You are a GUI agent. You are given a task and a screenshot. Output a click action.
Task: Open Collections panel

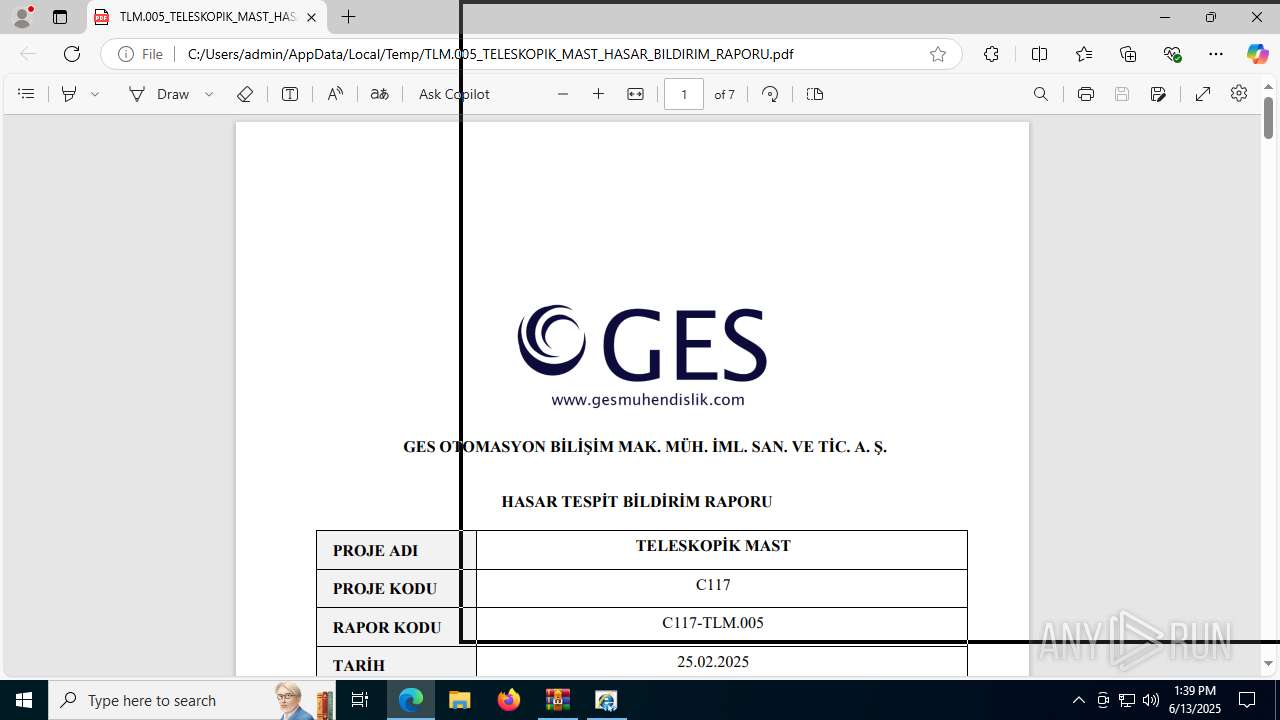(x=1128, y=54)
